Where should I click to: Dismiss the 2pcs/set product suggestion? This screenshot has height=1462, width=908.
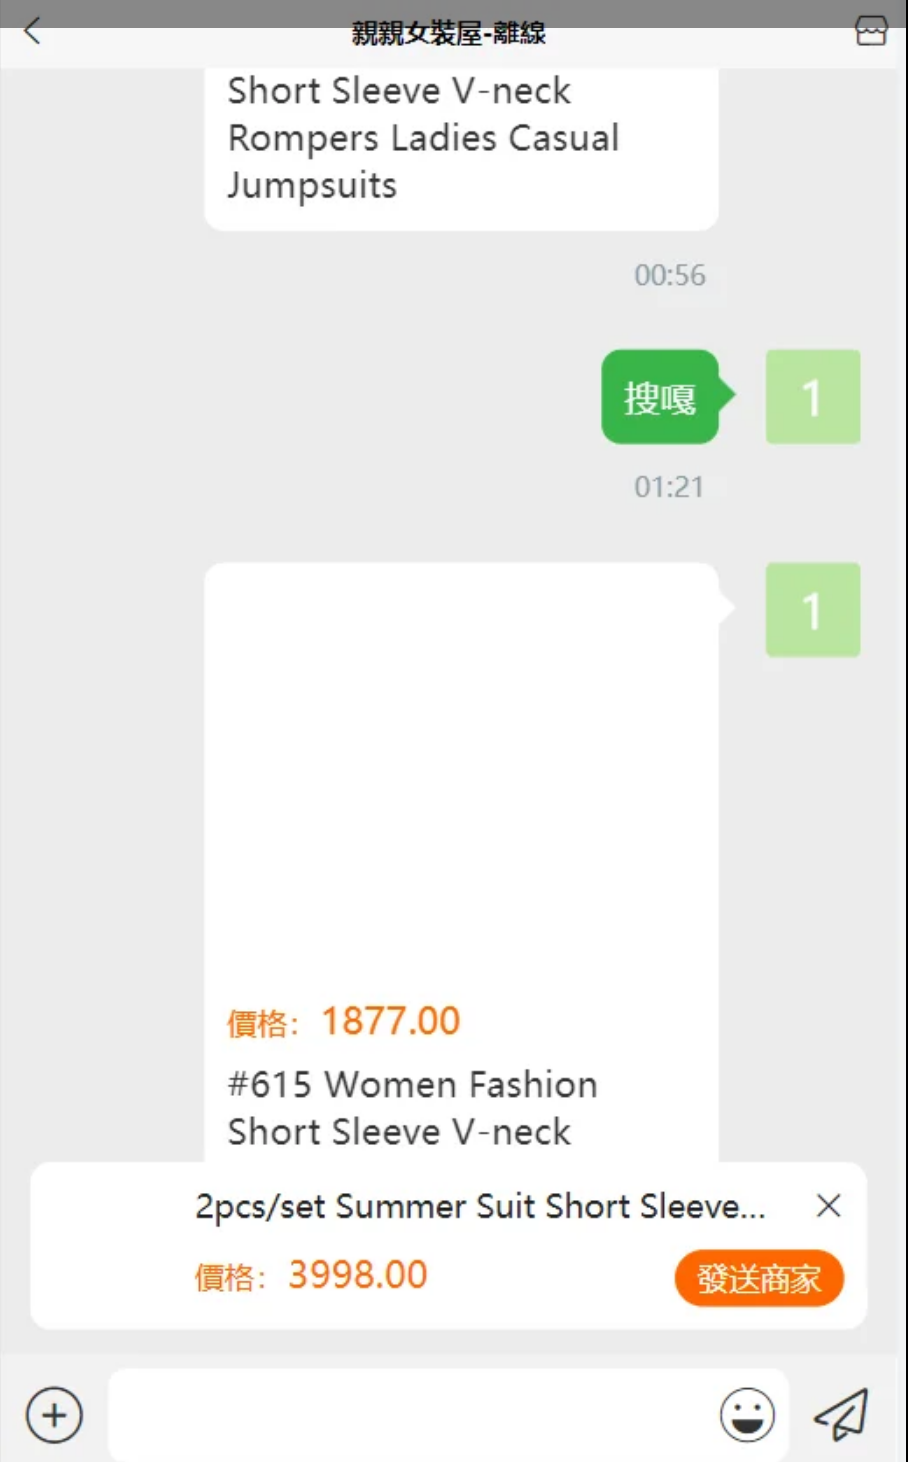tap(828, 1206)
